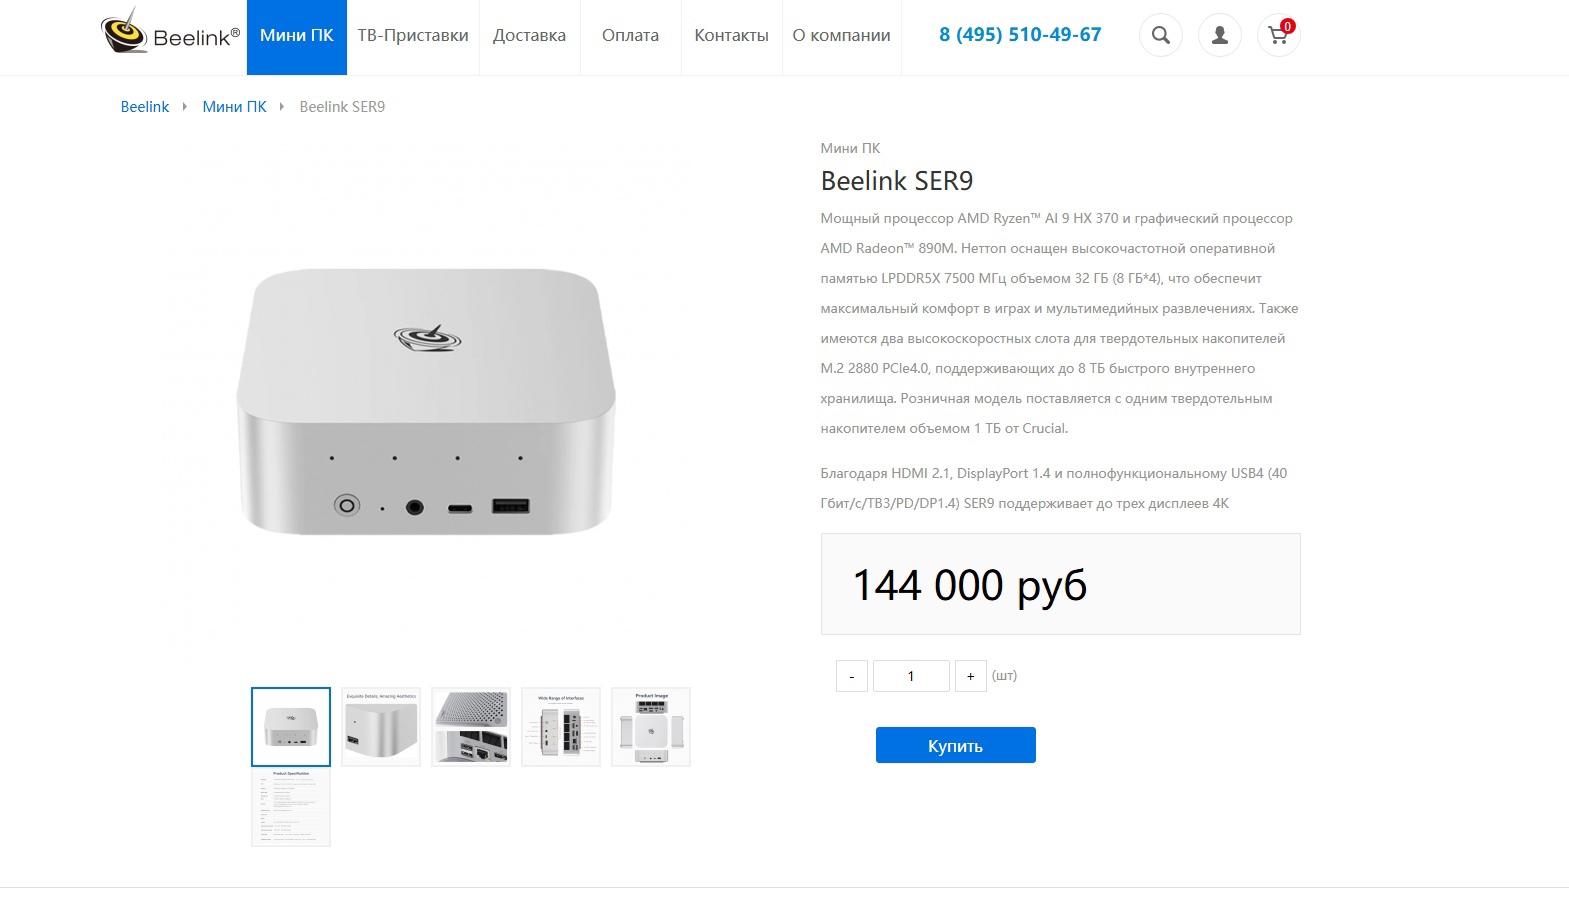The image size is (1569, 899).
Task: Open the Доставка menu item
Action: tap(529, 37)
